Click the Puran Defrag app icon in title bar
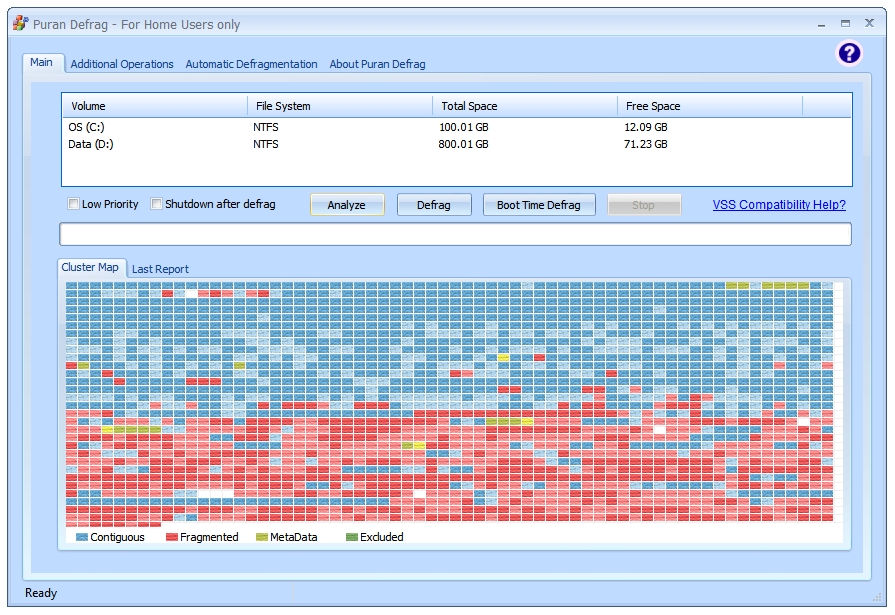The height and width of the screenshot is (615, 895). tap(20, 23)
